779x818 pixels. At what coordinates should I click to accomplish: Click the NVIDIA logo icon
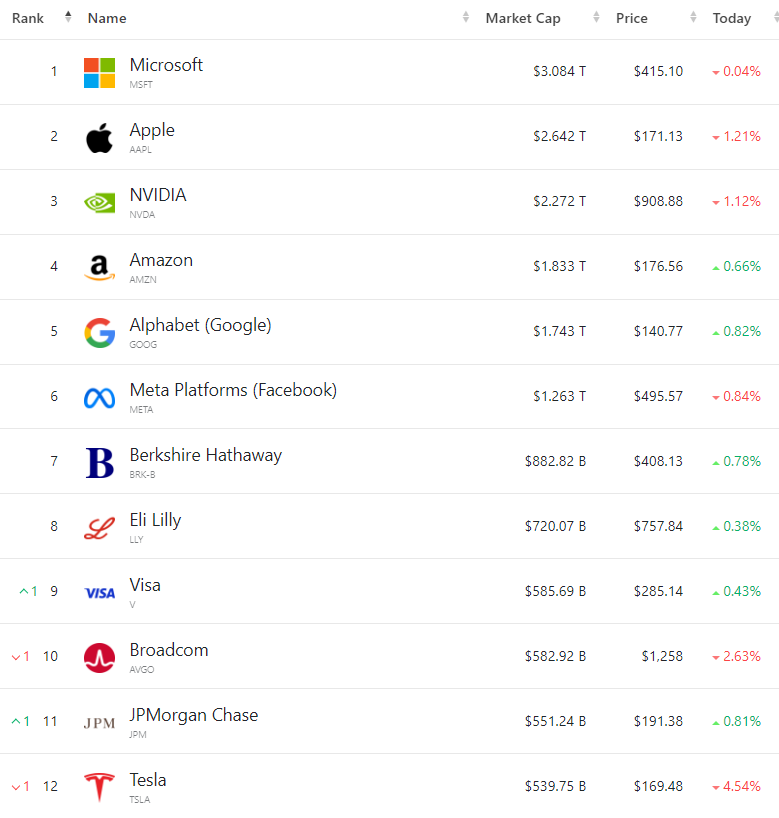point(99,202)
